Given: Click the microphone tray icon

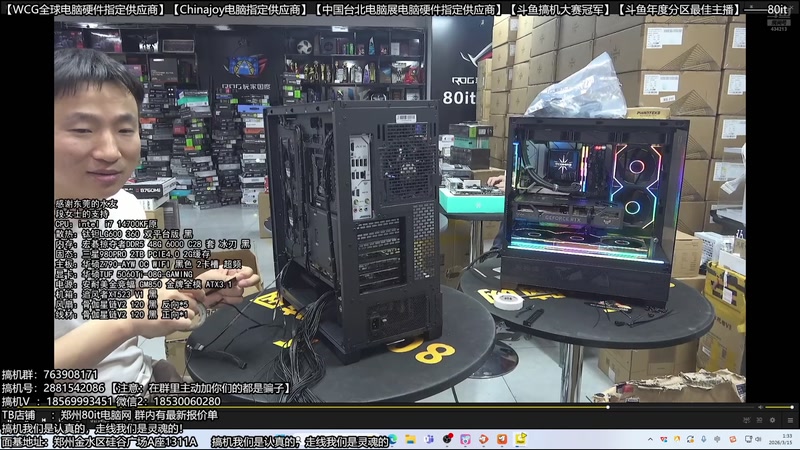Looking at the screenshot, I should pos(704,439).
